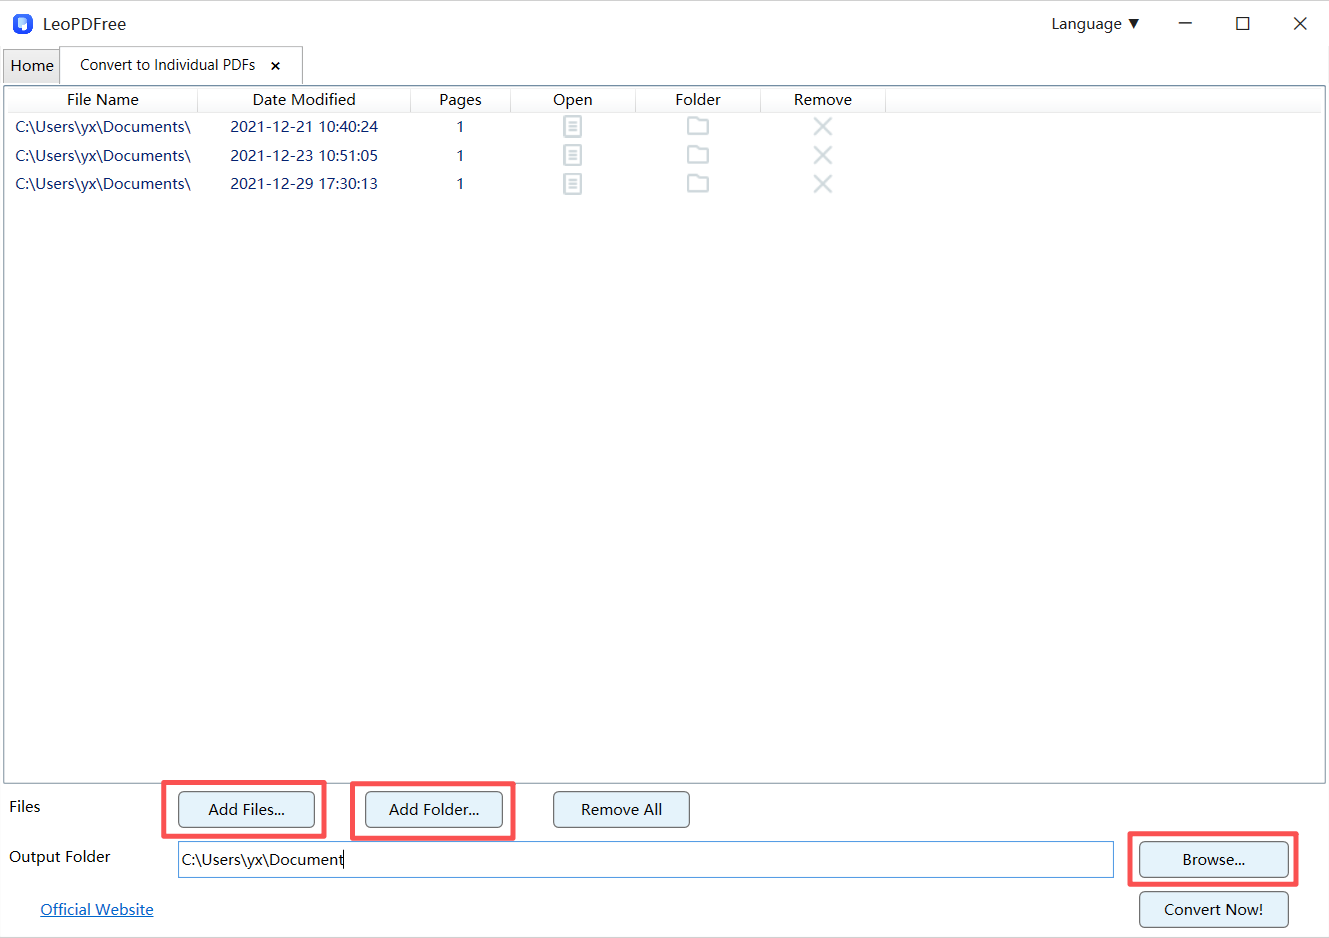Click the date 2021-12-21 10:40:24
The height and width of the screenshot is (938, 1329).
304,127
